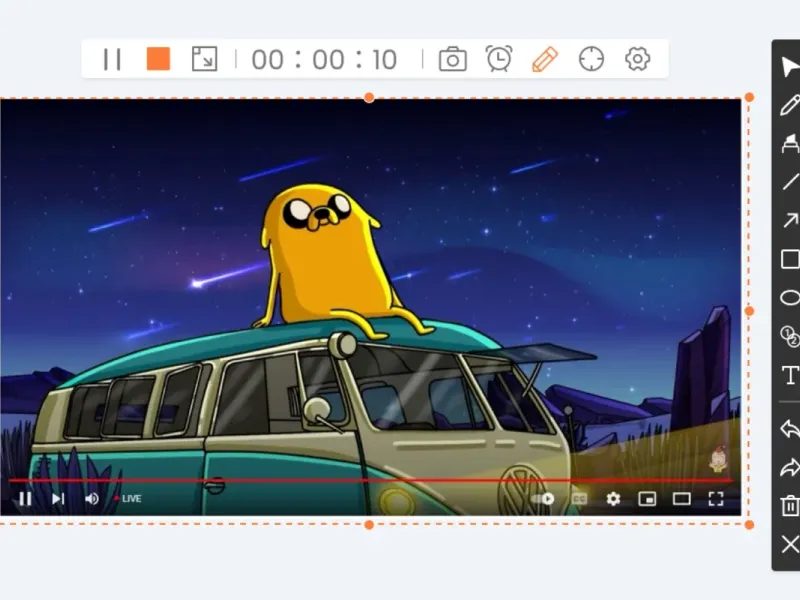The width and height of the screenshot is (800, 600).
Task: Select the ellipse shape tool
Action: 790,297
